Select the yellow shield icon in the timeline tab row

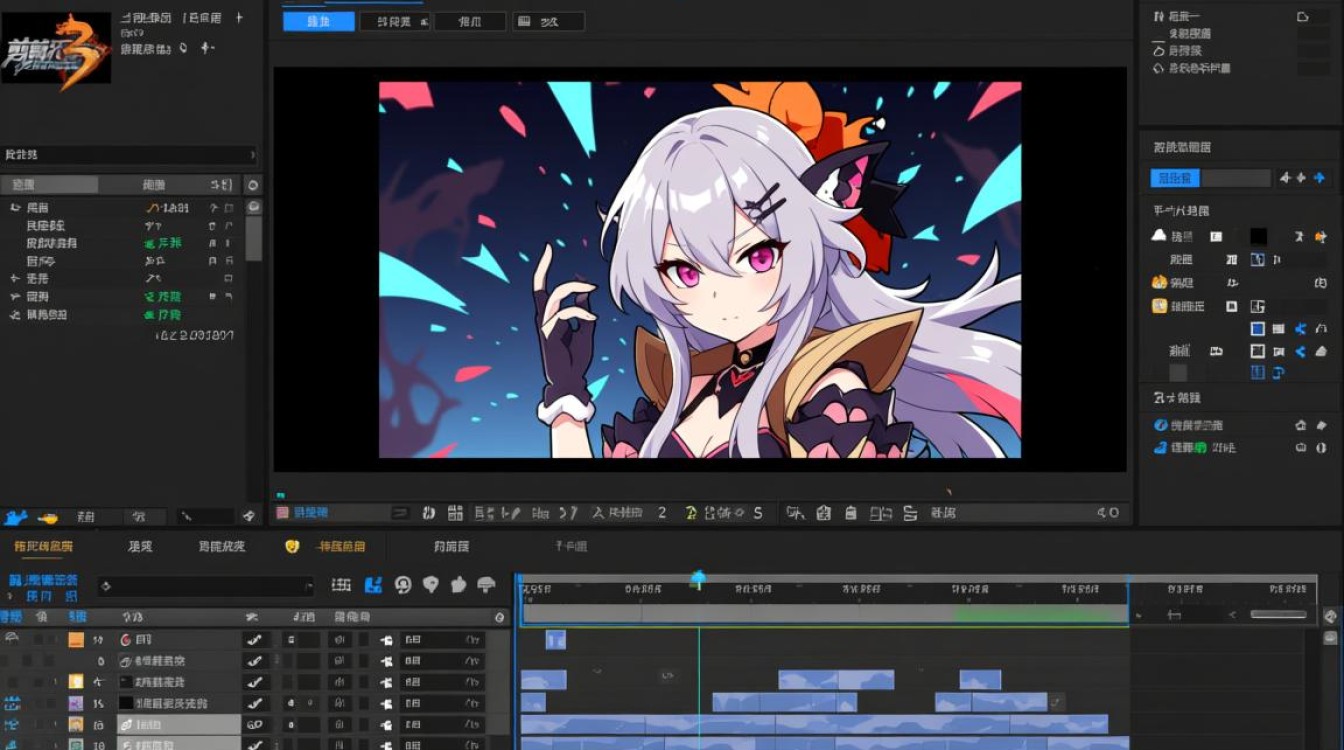(x=292, y=546)
